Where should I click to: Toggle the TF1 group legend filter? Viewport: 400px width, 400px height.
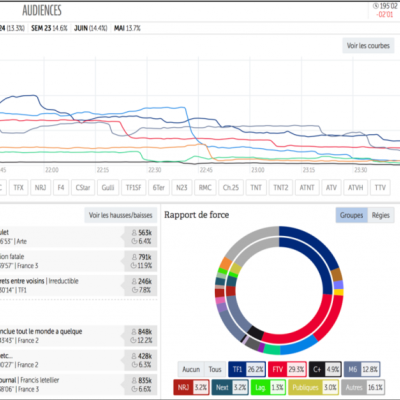click(247, 369)
